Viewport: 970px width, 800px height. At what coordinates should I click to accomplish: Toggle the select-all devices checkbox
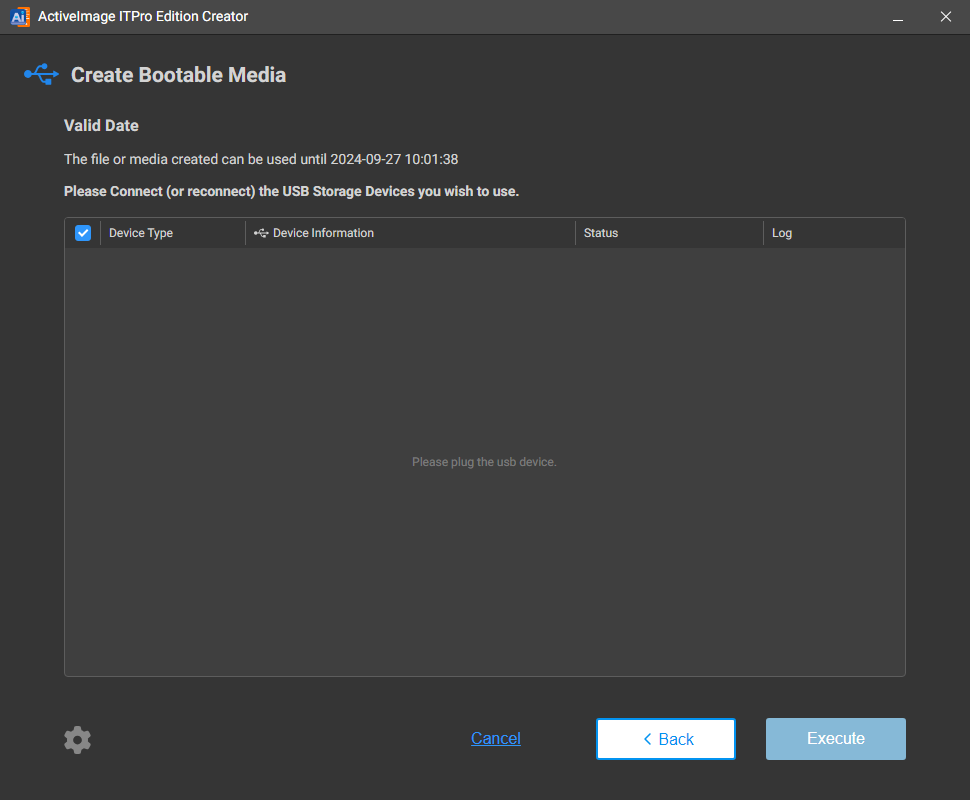[83, 233]
